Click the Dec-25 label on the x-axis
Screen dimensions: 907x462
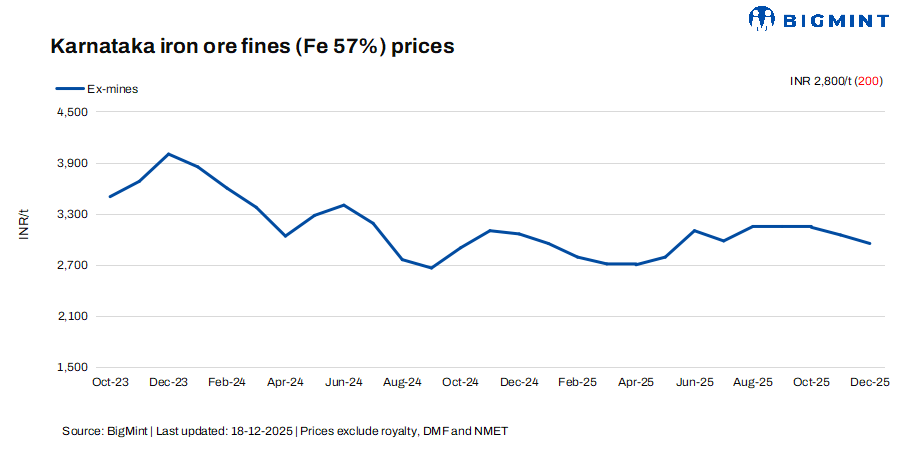point(870,382)
